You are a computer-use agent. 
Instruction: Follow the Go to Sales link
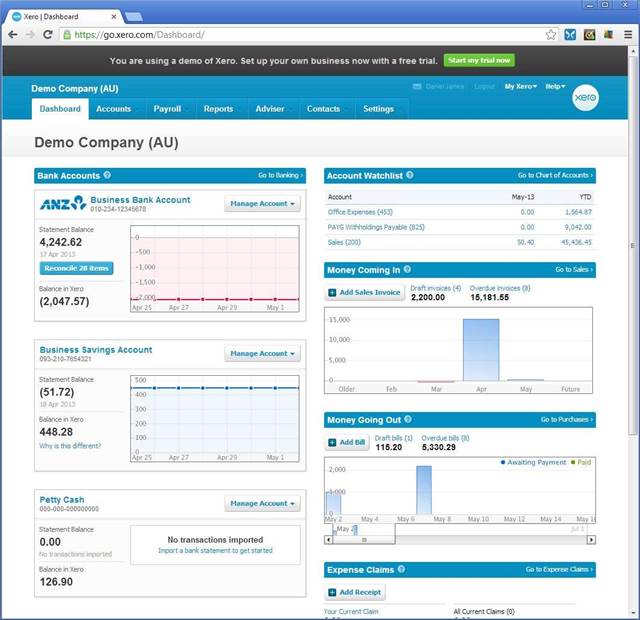(574, 269)
